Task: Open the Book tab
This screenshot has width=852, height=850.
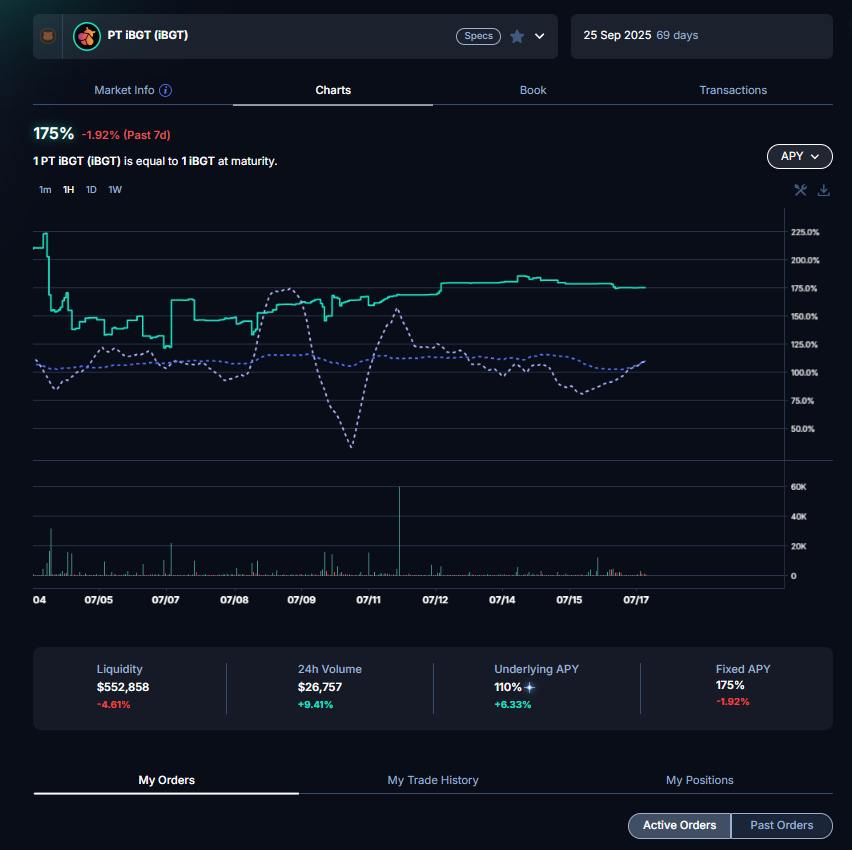Action: [533, 90]
